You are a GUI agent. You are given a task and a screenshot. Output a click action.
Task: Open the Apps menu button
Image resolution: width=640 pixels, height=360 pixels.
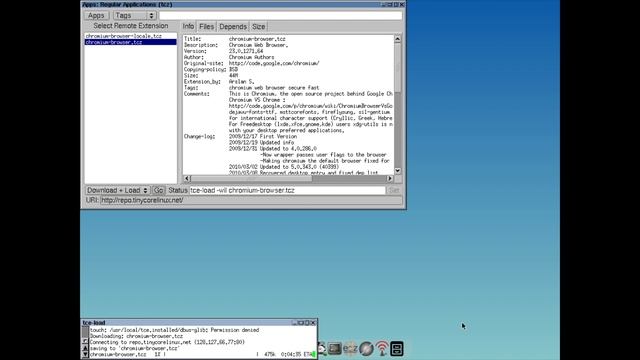click(x=96, y=16)
